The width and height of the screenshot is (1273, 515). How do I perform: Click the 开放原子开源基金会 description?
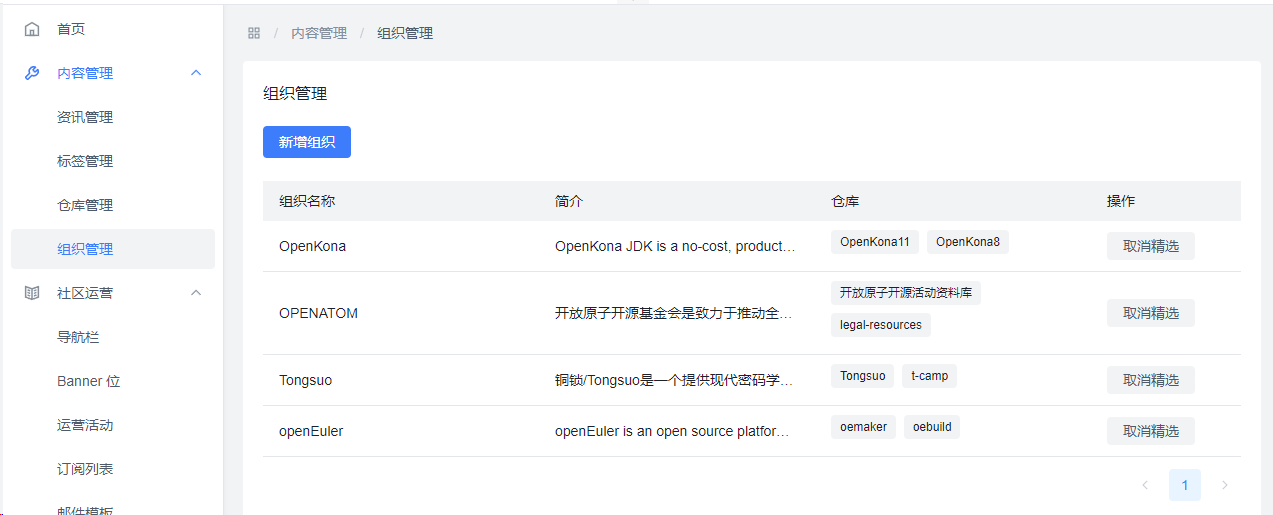pyautogui.click(x=674, y=313)
